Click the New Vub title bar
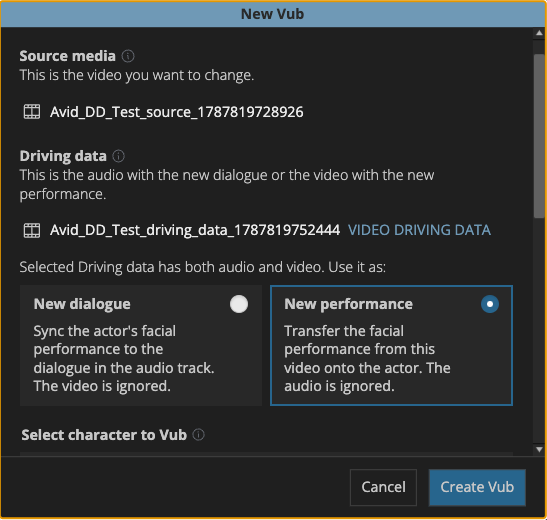This screenshot has width=547, height=520. pyautogui.click(x=273, y=14)
